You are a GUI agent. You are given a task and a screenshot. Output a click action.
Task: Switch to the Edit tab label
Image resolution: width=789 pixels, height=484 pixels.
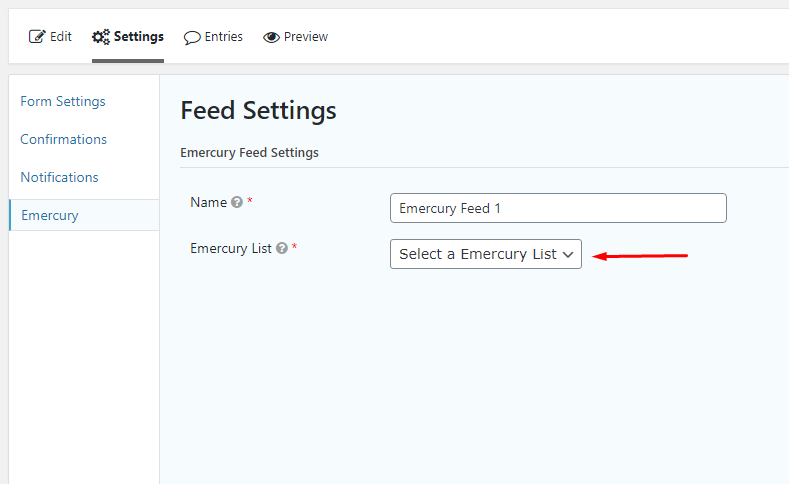(61, 37)
